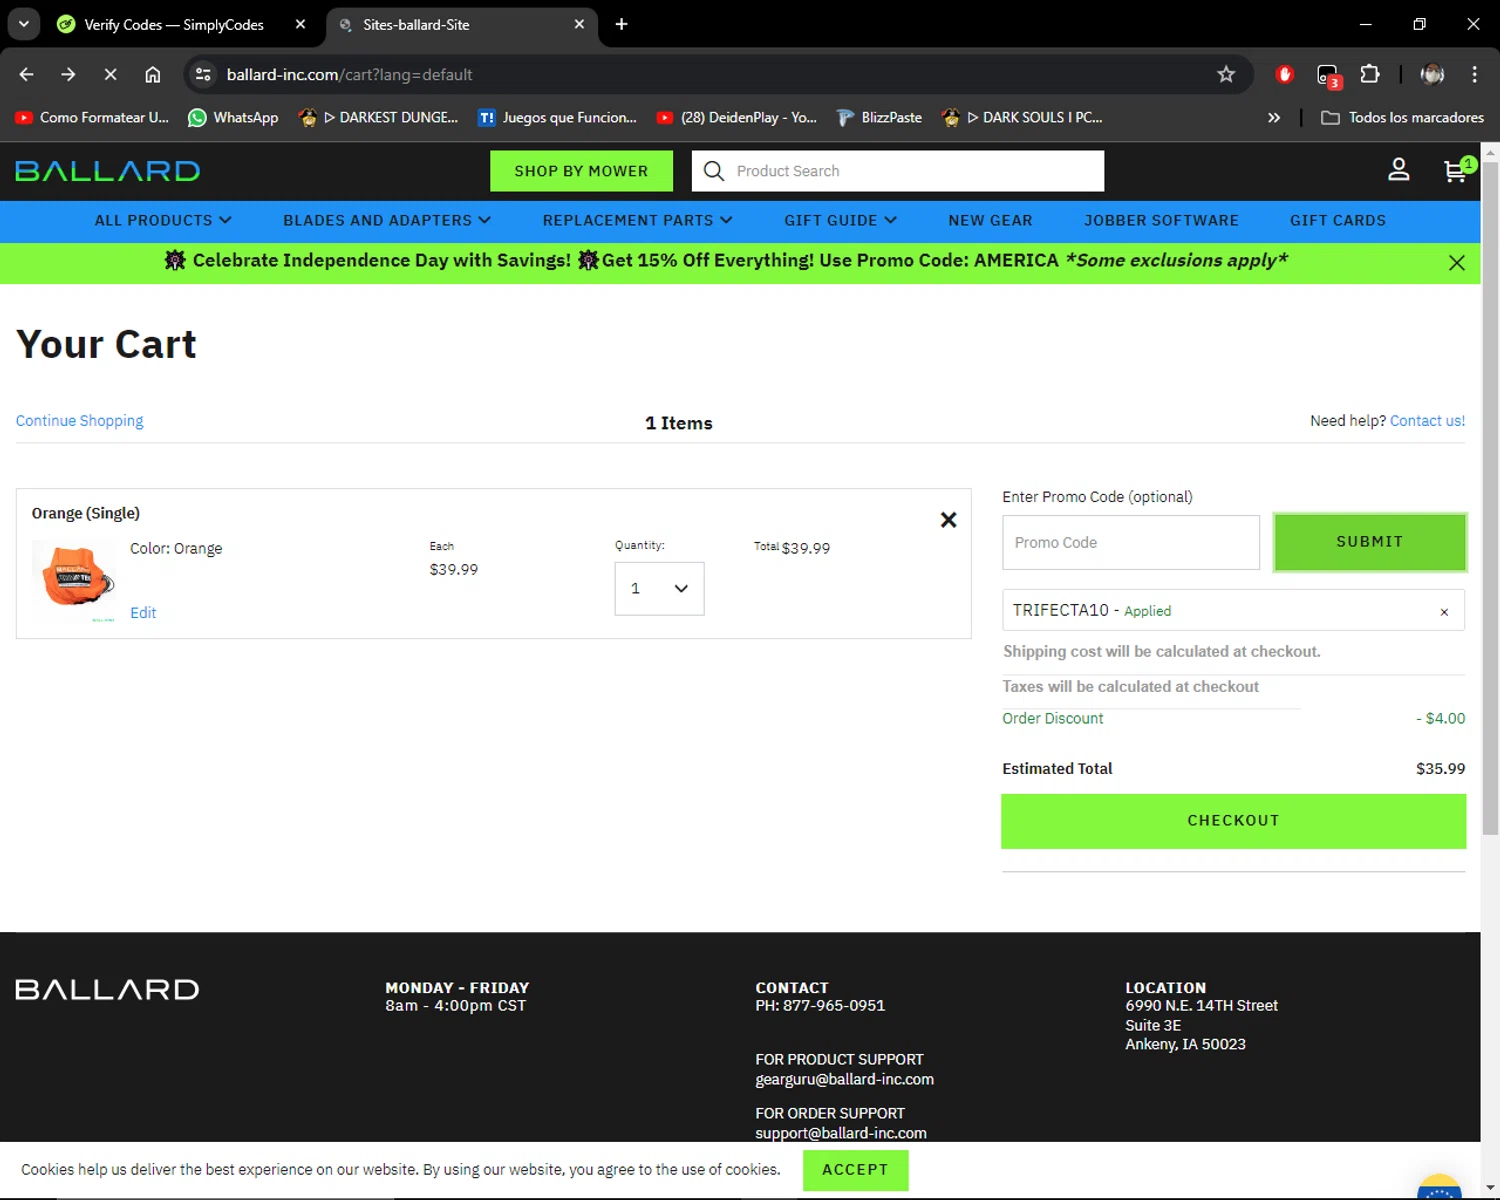Click the Order Discount label
Viewport: 1500px width, 1200px height.
coord(1053,719)
